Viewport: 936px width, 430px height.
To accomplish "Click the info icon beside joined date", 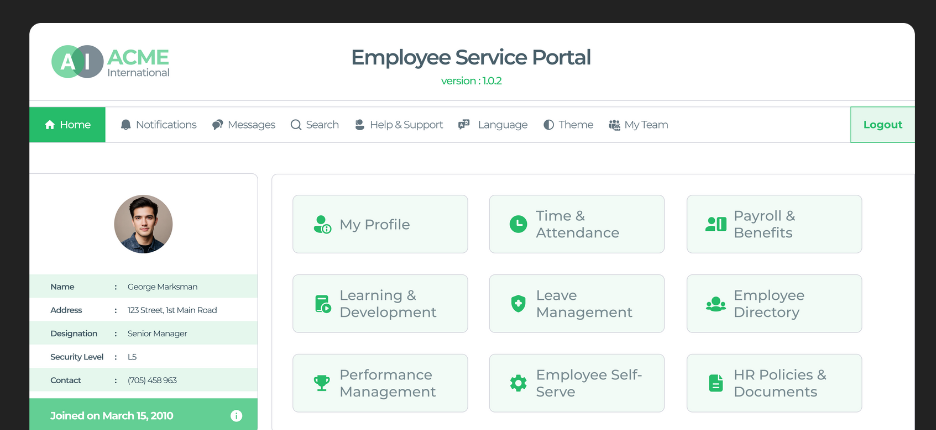I will coord(237,415).
